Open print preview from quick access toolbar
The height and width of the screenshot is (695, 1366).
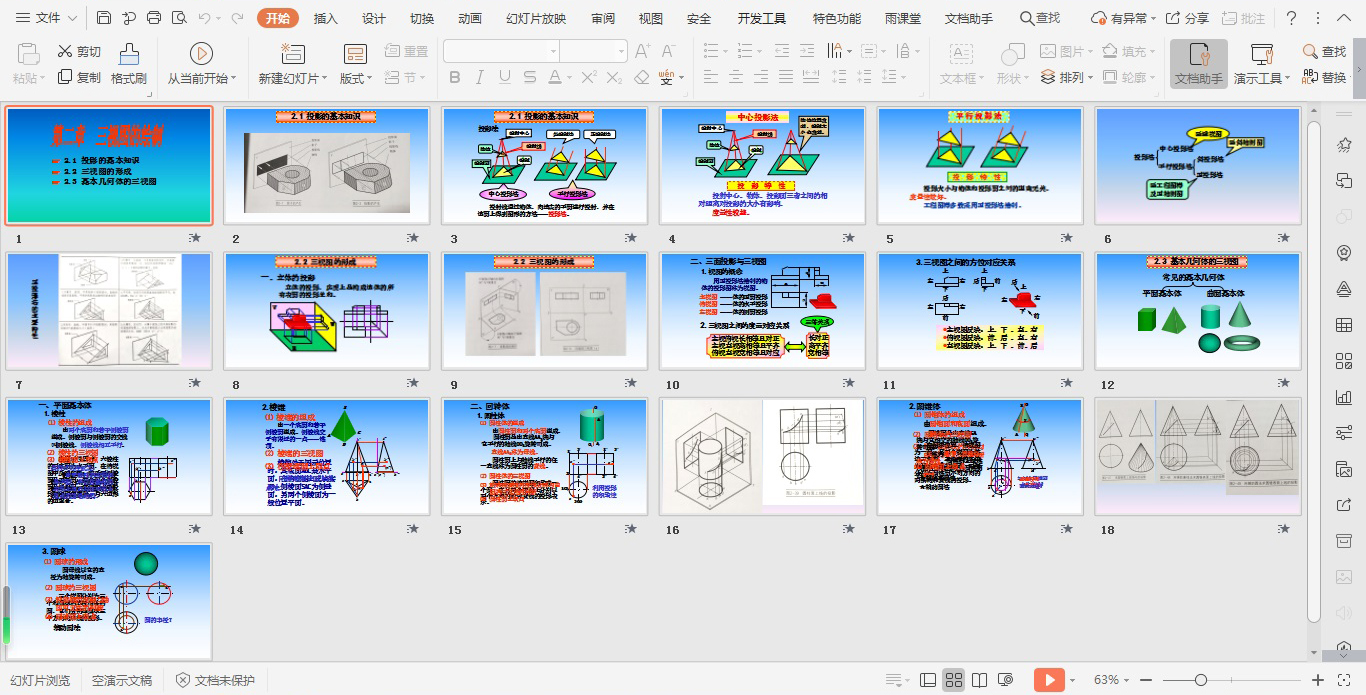178,18
